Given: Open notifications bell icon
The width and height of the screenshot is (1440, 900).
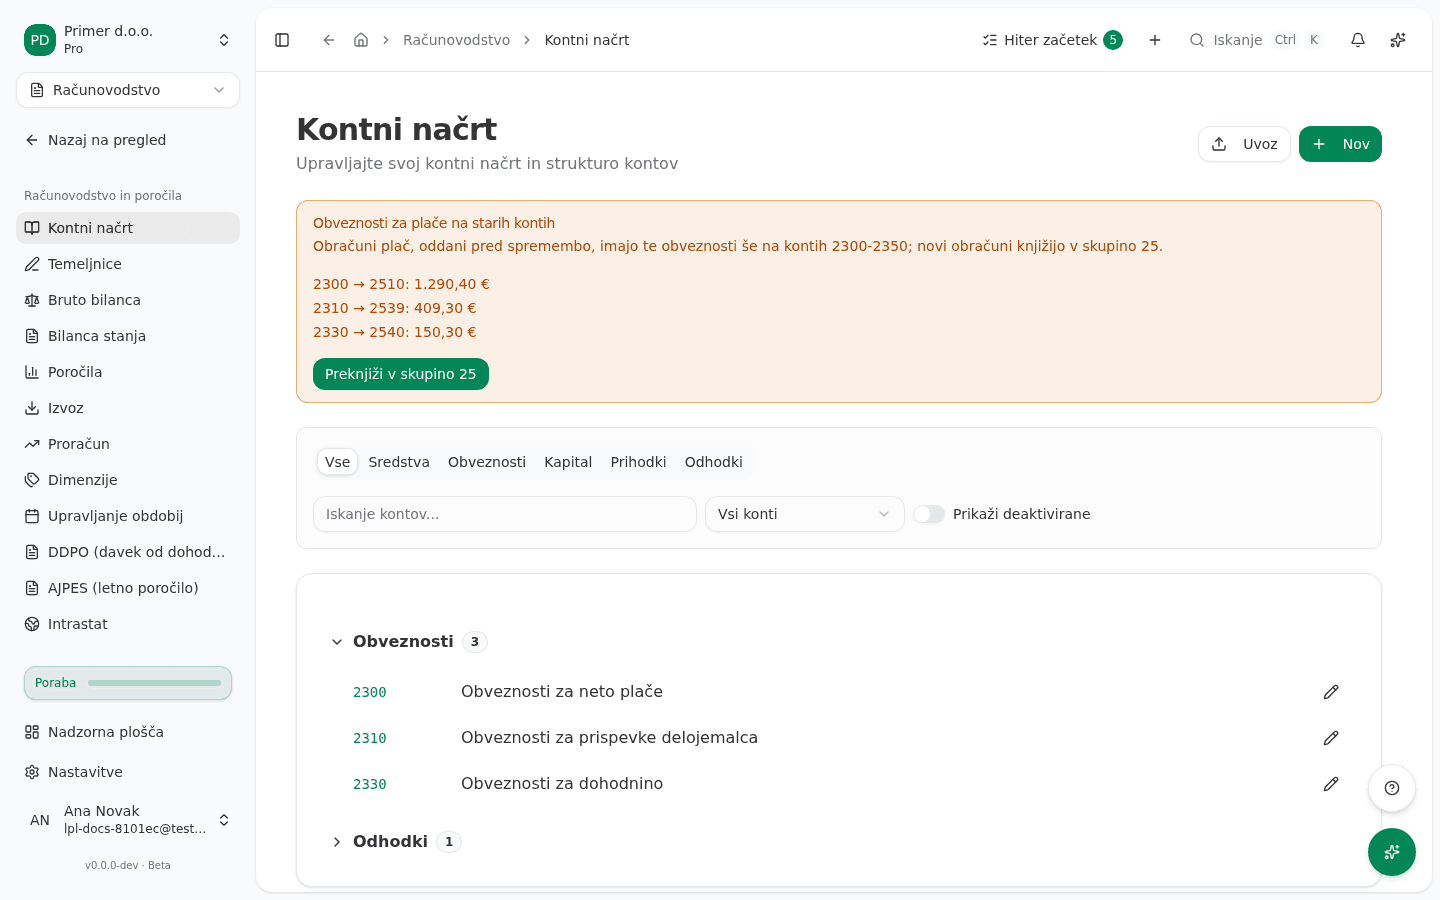Looking at the screenshot, I should point(1358,40).
